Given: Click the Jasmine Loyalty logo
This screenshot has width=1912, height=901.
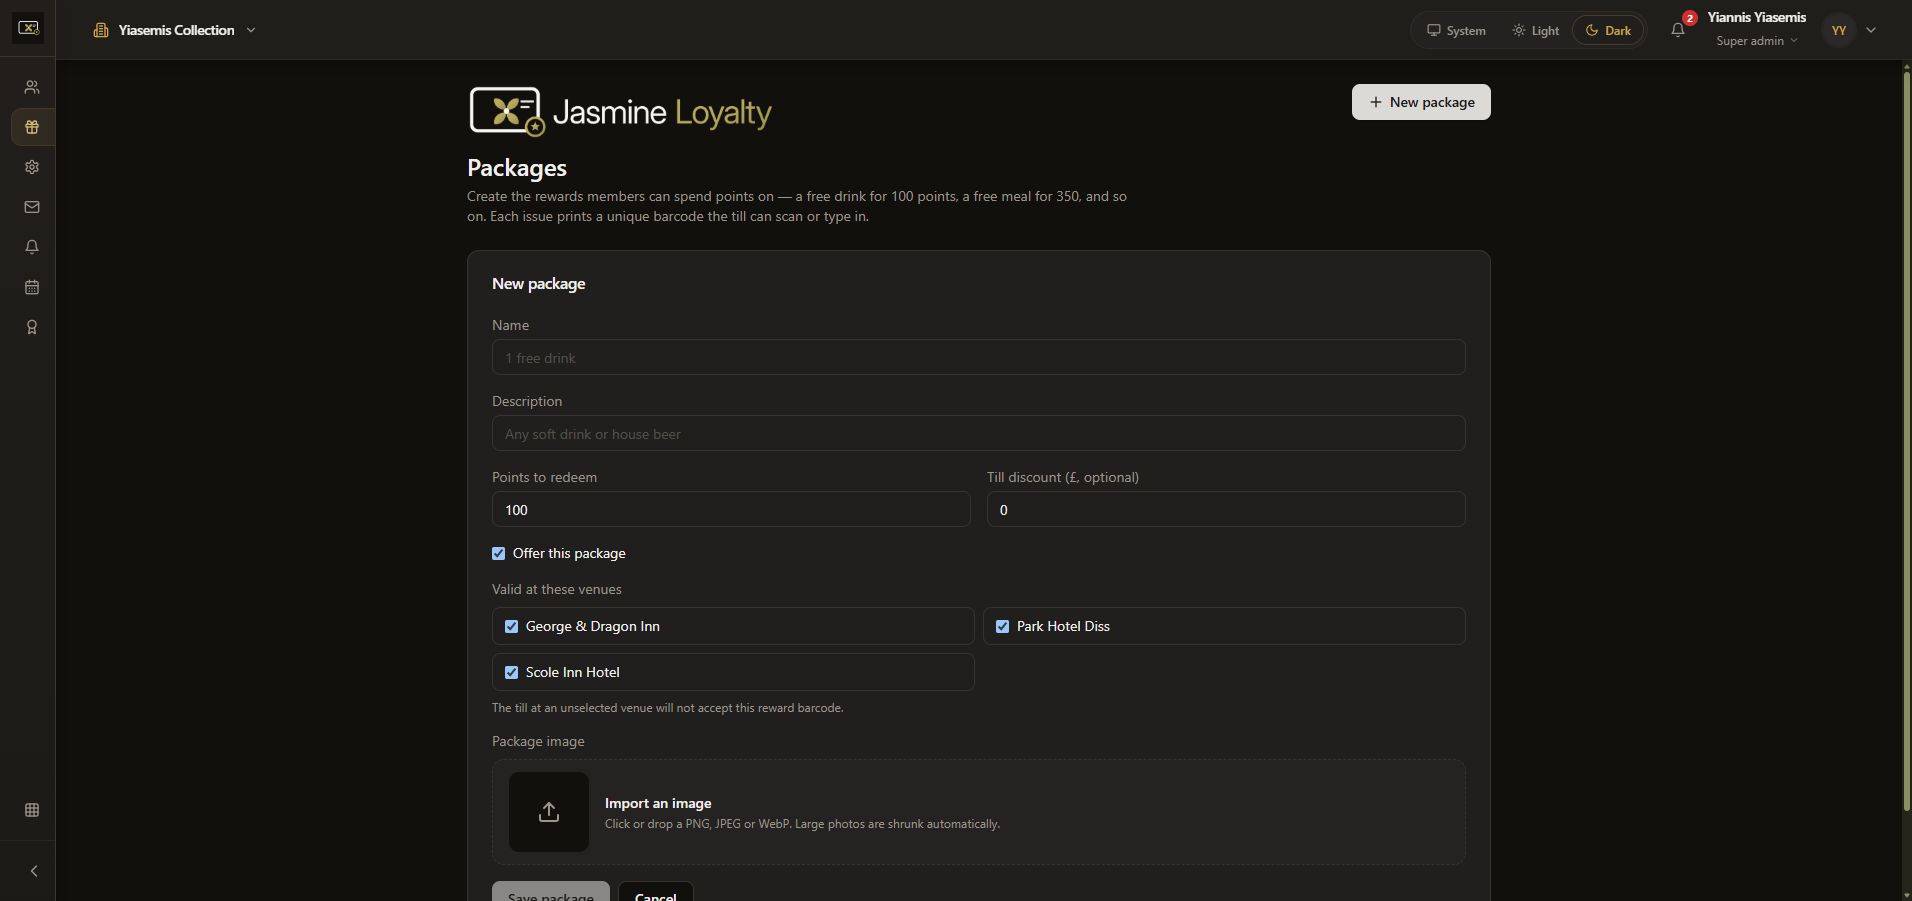Looking at the screenshot, I should pos(620,111).
